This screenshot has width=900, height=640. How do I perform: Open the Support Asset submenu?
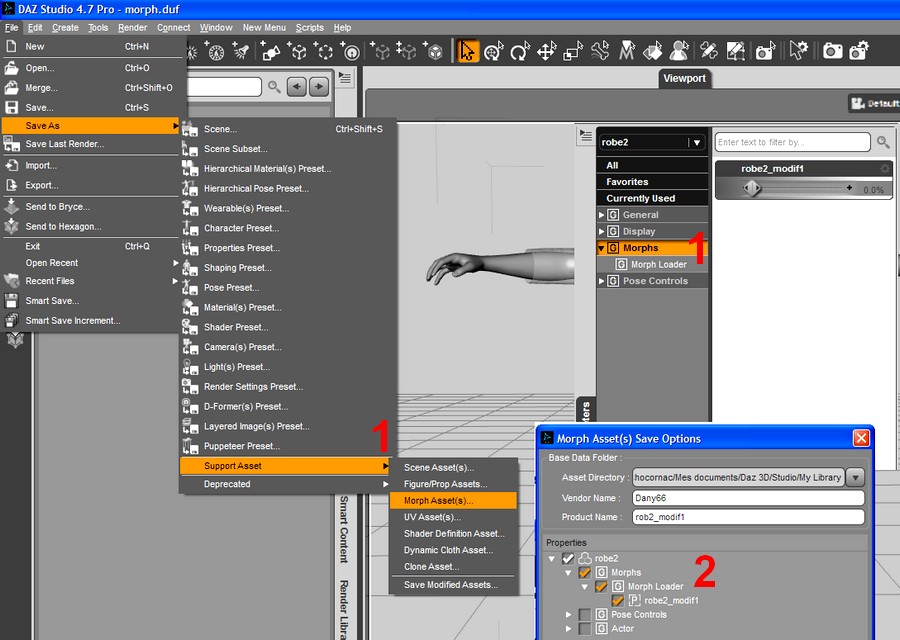285,466
